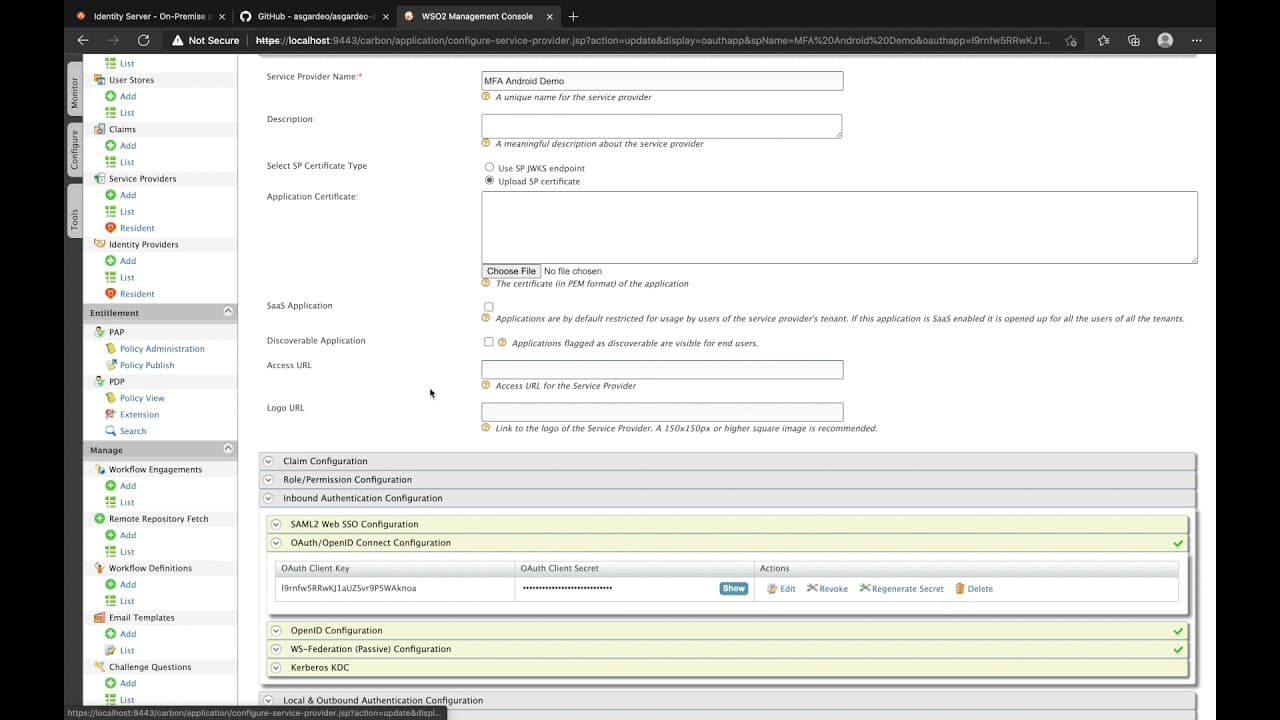
Task: Click the Access URL input field
Action: (662, 370)
